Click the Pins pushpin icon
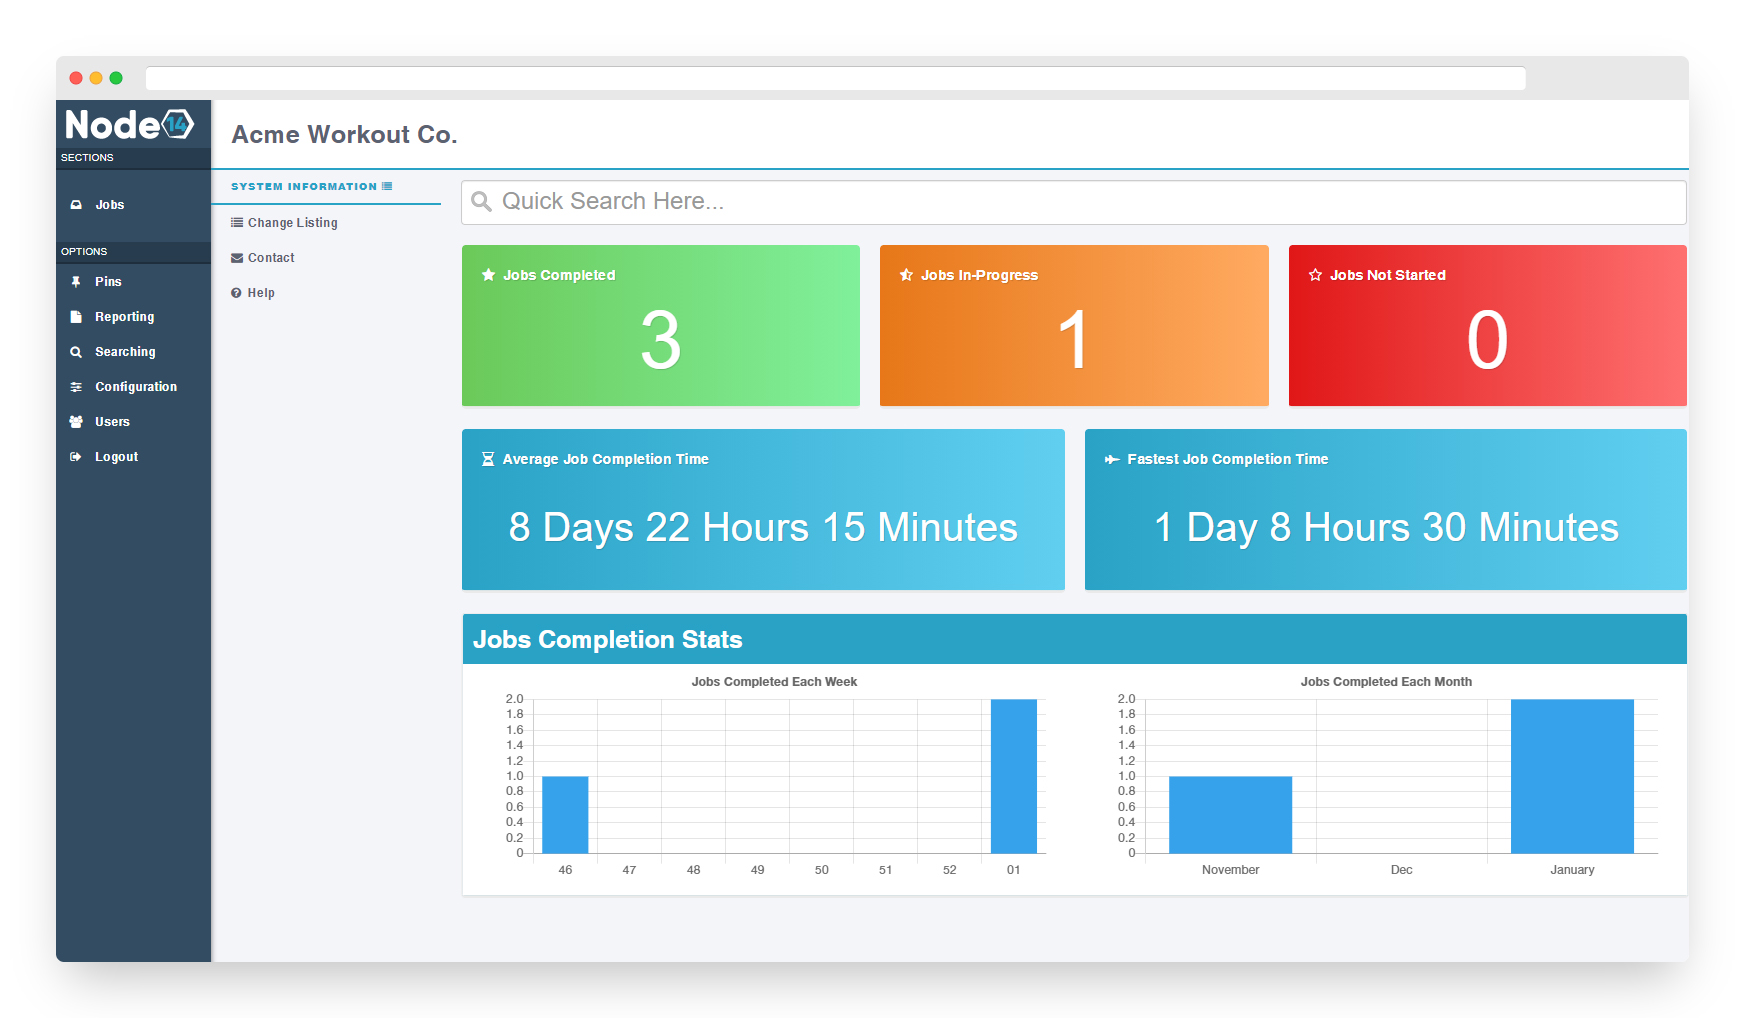1745x1018 pixels. click(x=76, y=282)
